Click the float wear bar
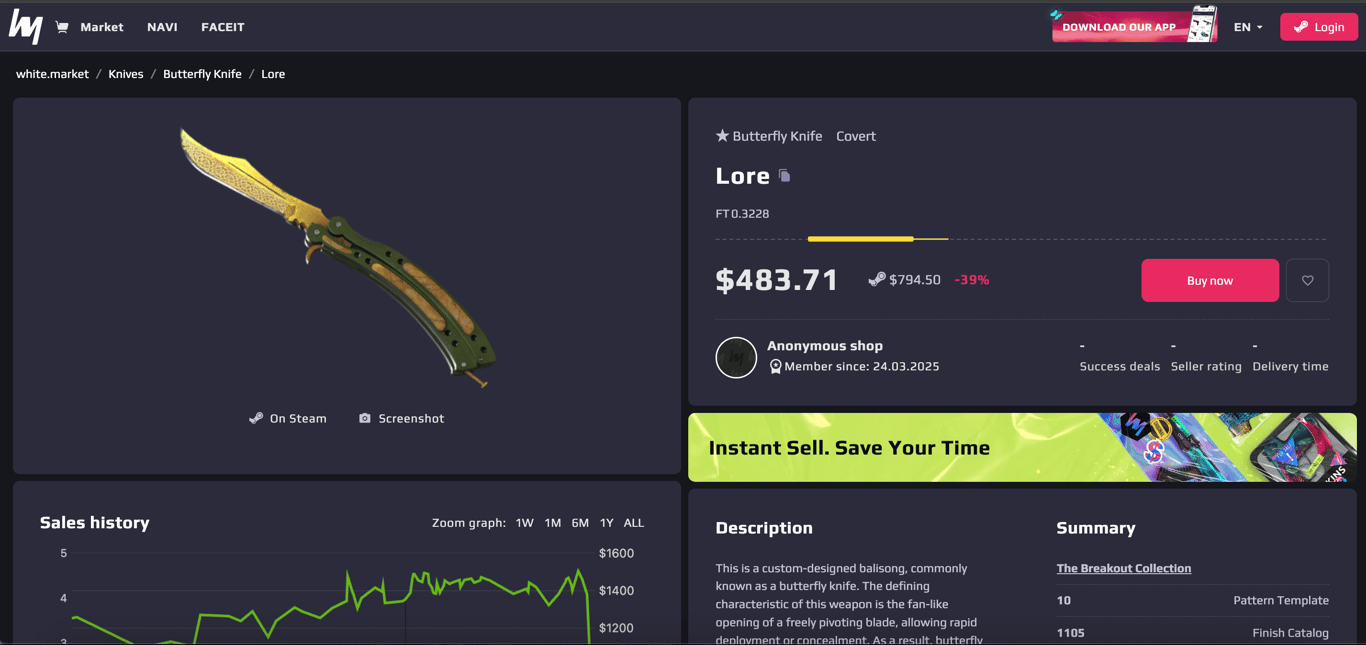The height and width of the screenshot is (645, 1366). pyautogui.click(x=1021, y=239)
